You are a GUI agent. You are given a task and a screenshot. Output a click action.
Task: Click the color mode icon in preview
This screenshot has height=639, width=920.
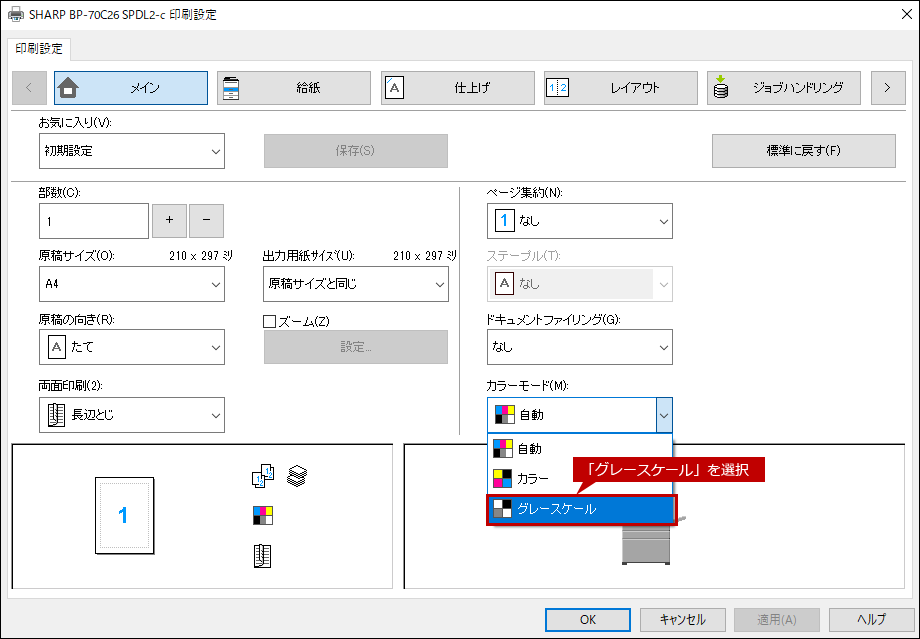[x=262, y=516]
